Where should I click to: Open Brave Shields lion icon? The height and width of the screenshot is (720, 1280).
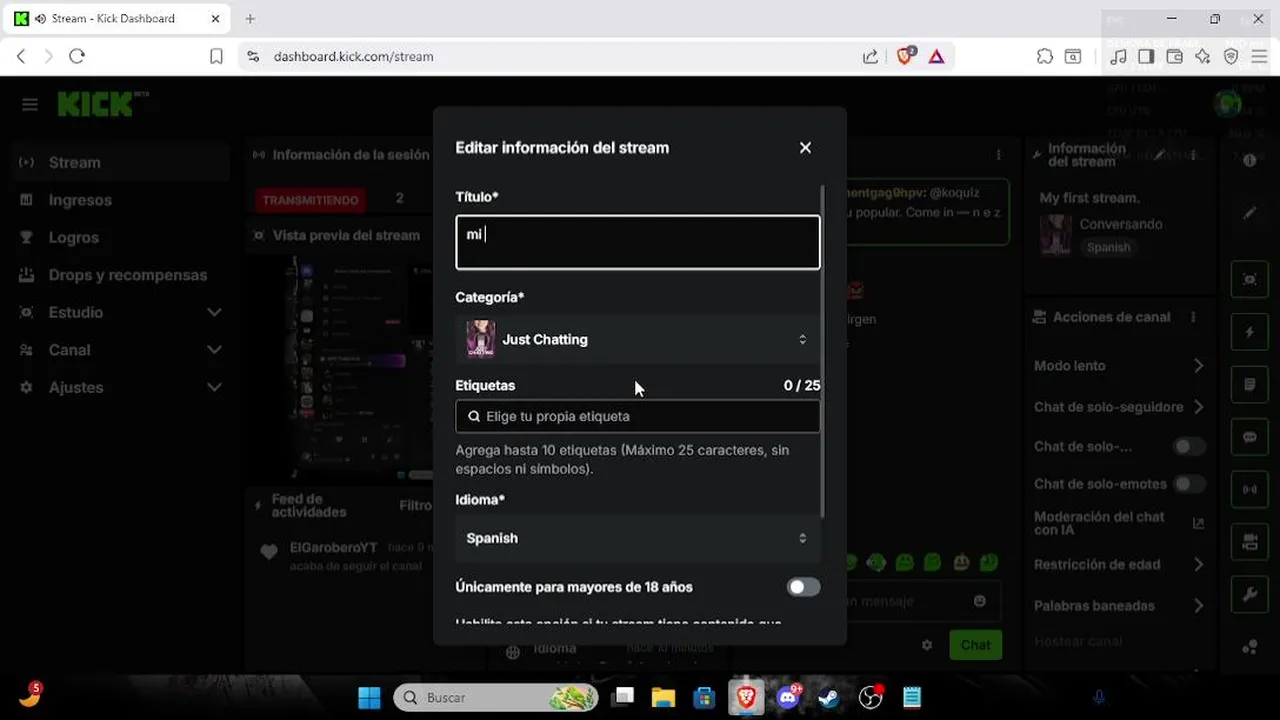[905, 56]
